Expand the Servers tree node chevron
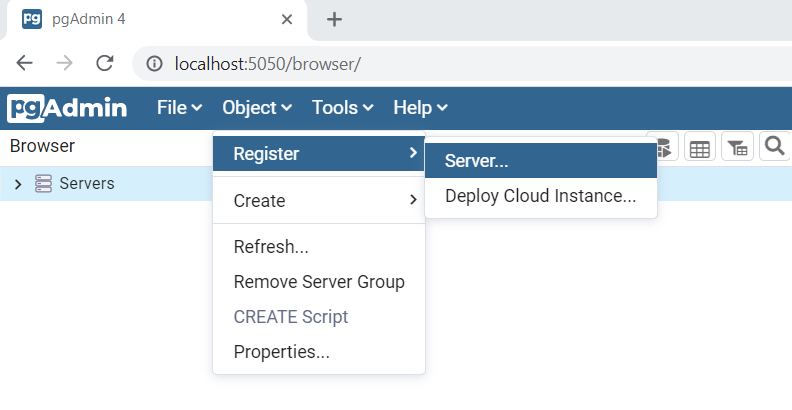This screenshot has width=792, height=410. [x=18, y=184]
